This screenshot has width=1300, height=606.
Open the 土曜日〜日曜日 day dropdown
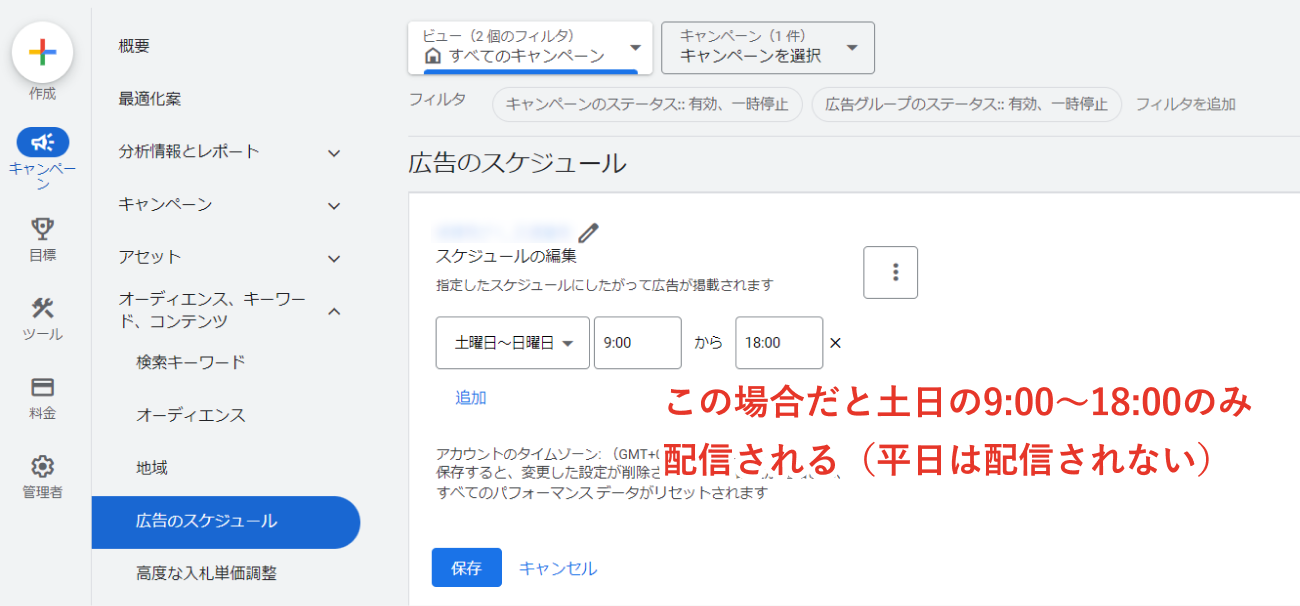(x=513, y=343)
